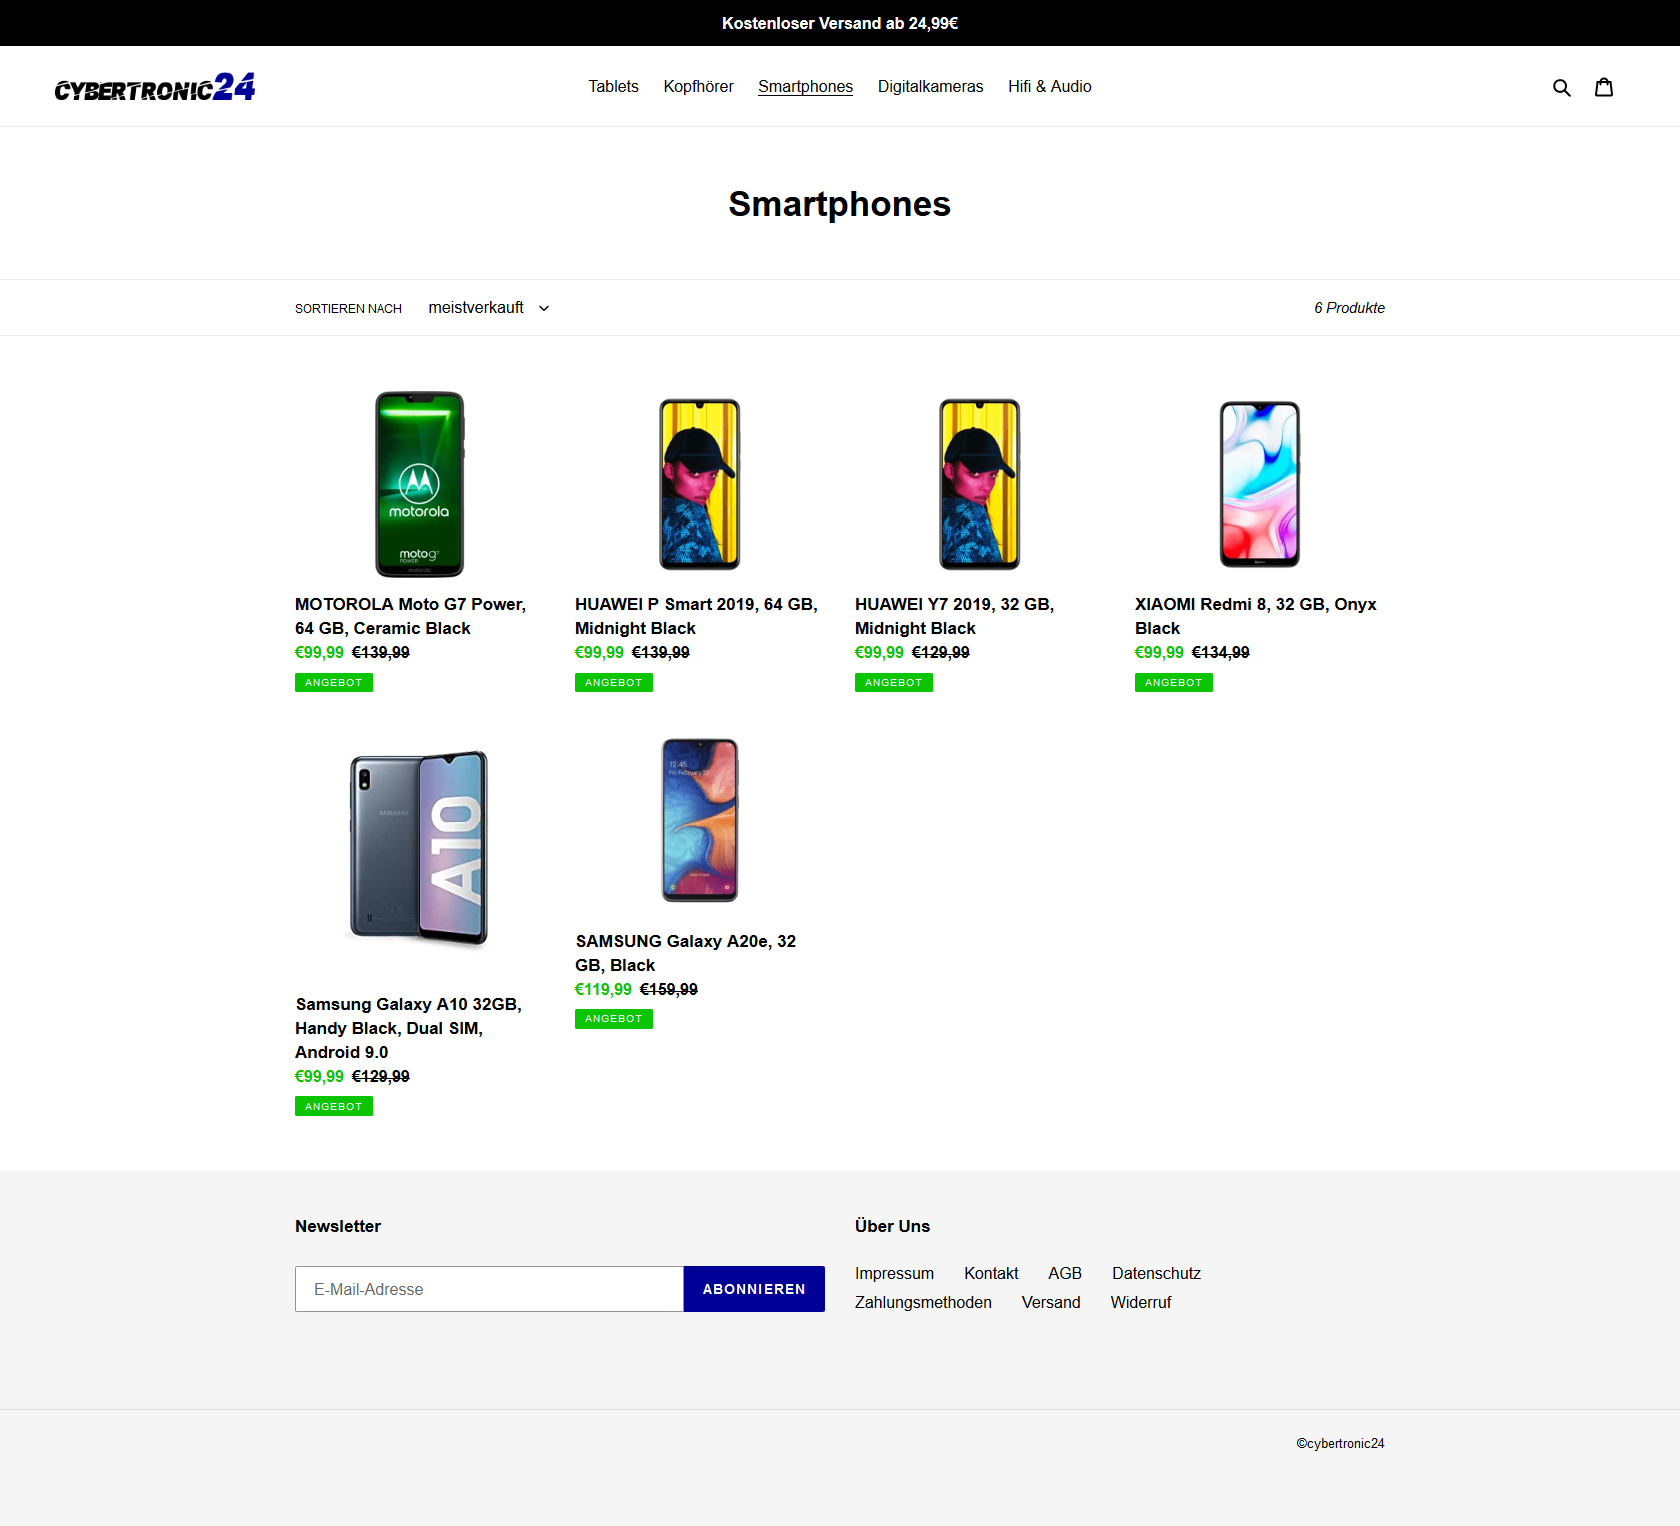Open HUAWEI Y7 2019 product title link
Image resolution: width=1680 pixels, height=1526 pixels.
(x=954, y=616)
